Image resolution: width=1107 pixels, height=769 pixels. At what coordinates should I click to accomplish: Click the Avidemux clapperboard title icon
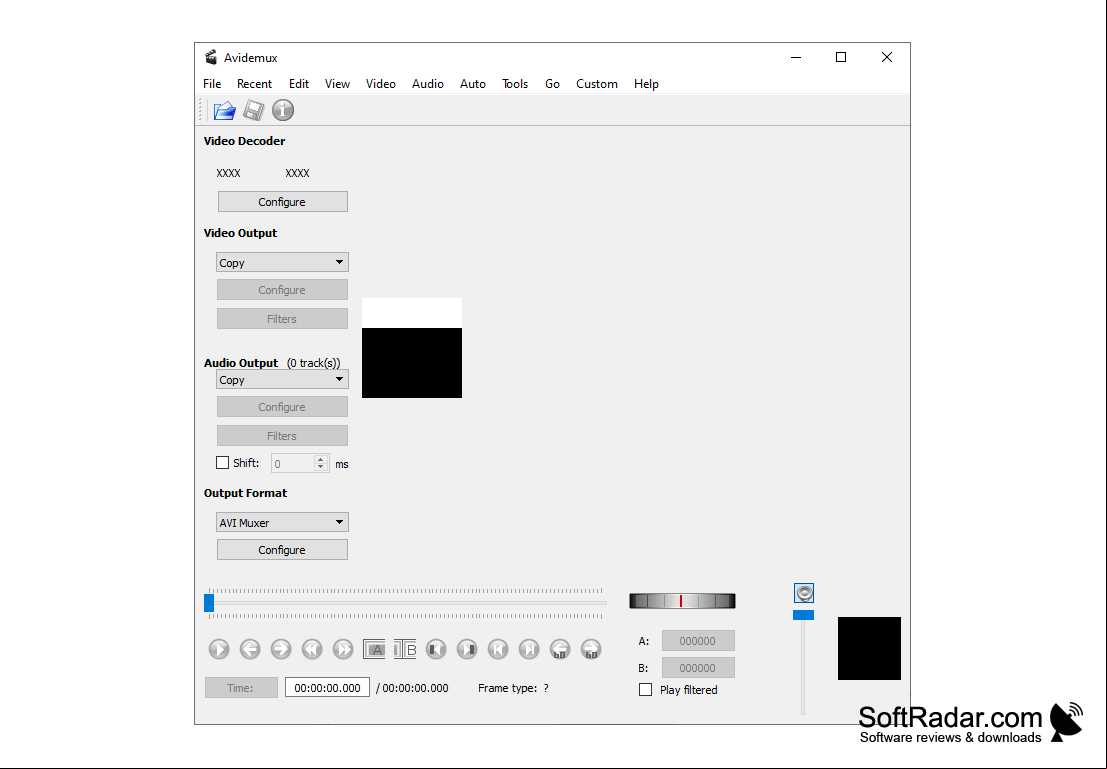point(210,57)
